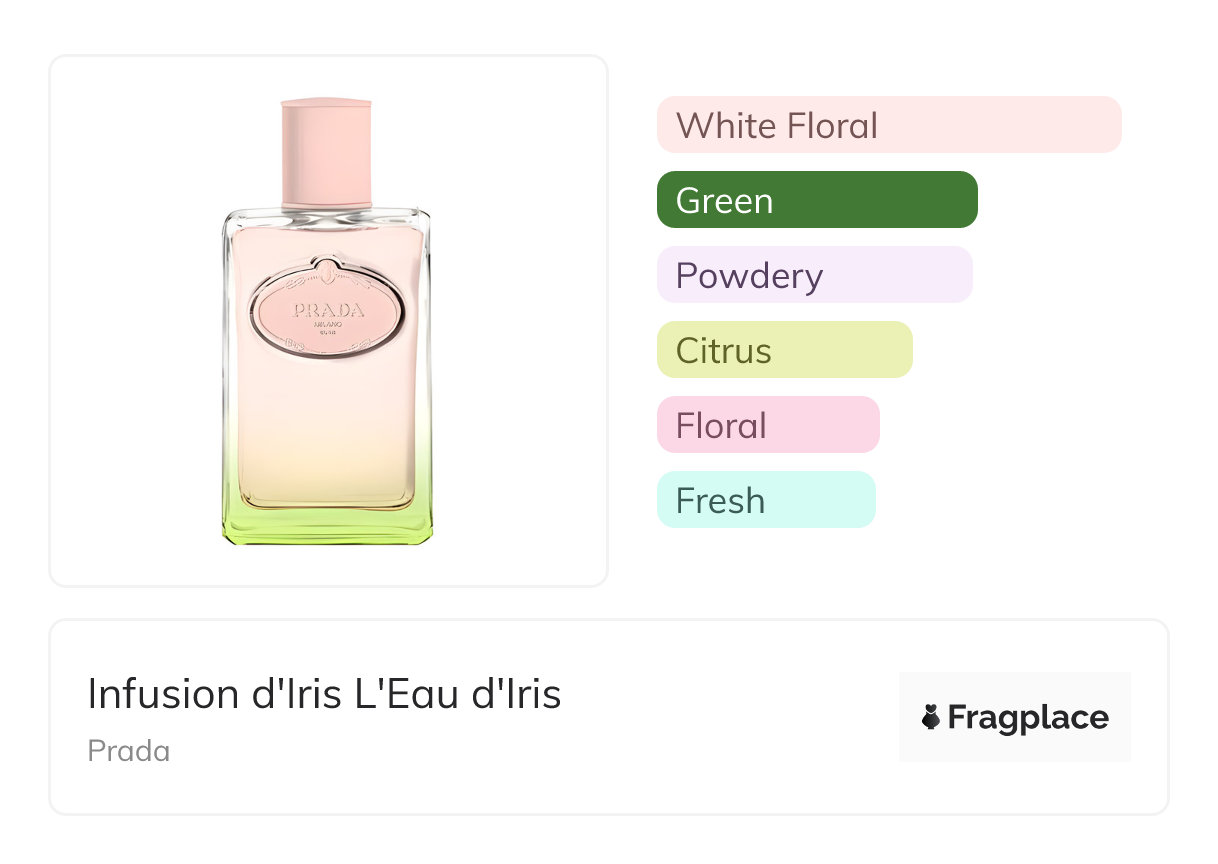
Task: Choose the Fresh accord bar
Action: click(766, 500)
